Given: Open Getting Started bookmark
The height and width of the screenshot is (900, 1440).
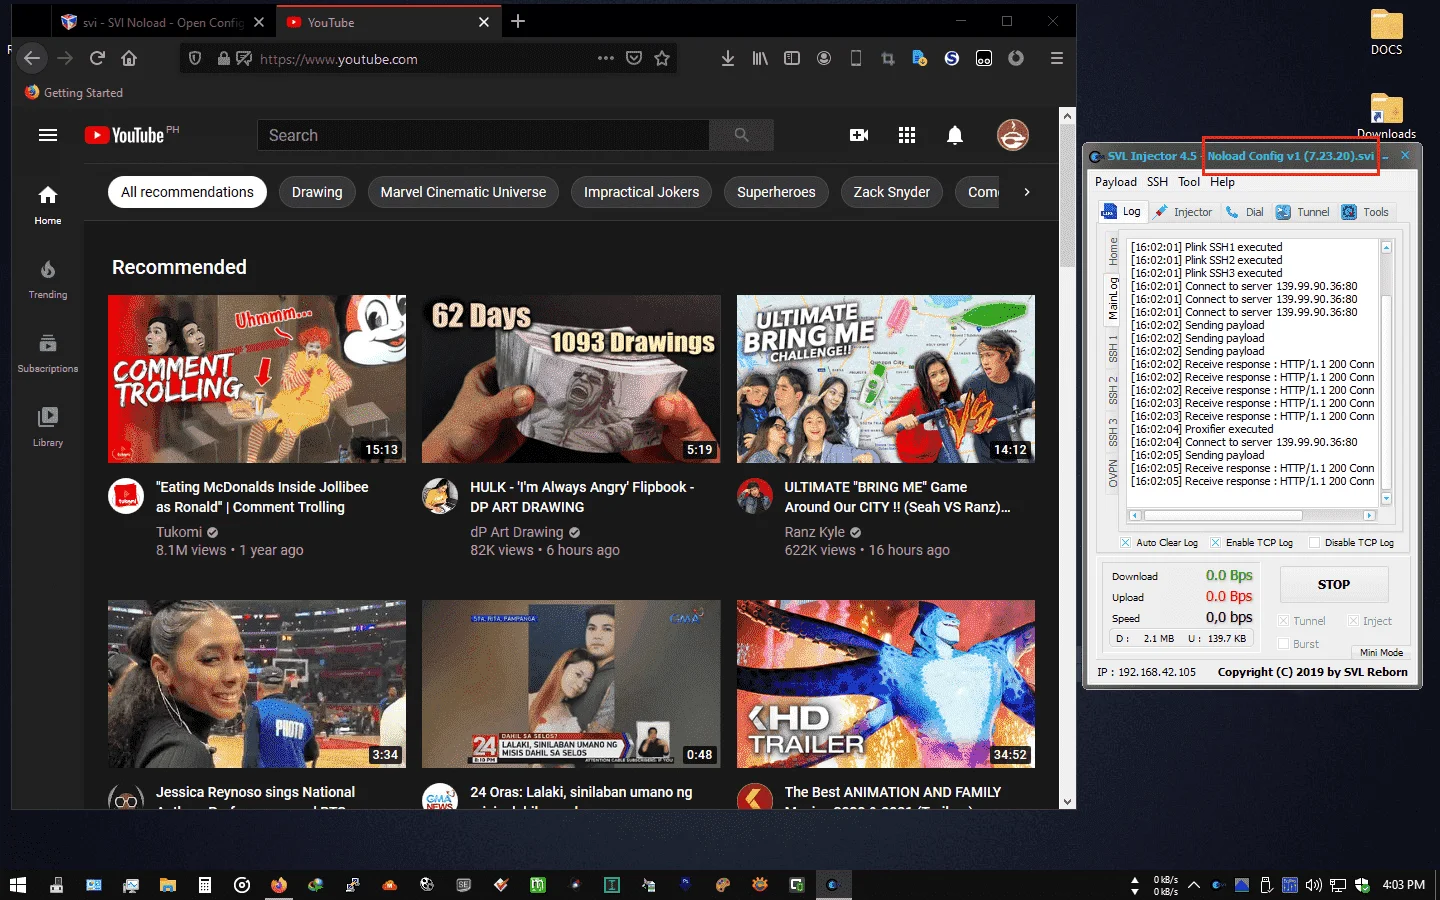Looking at the screenshot, I should (74, 92).
